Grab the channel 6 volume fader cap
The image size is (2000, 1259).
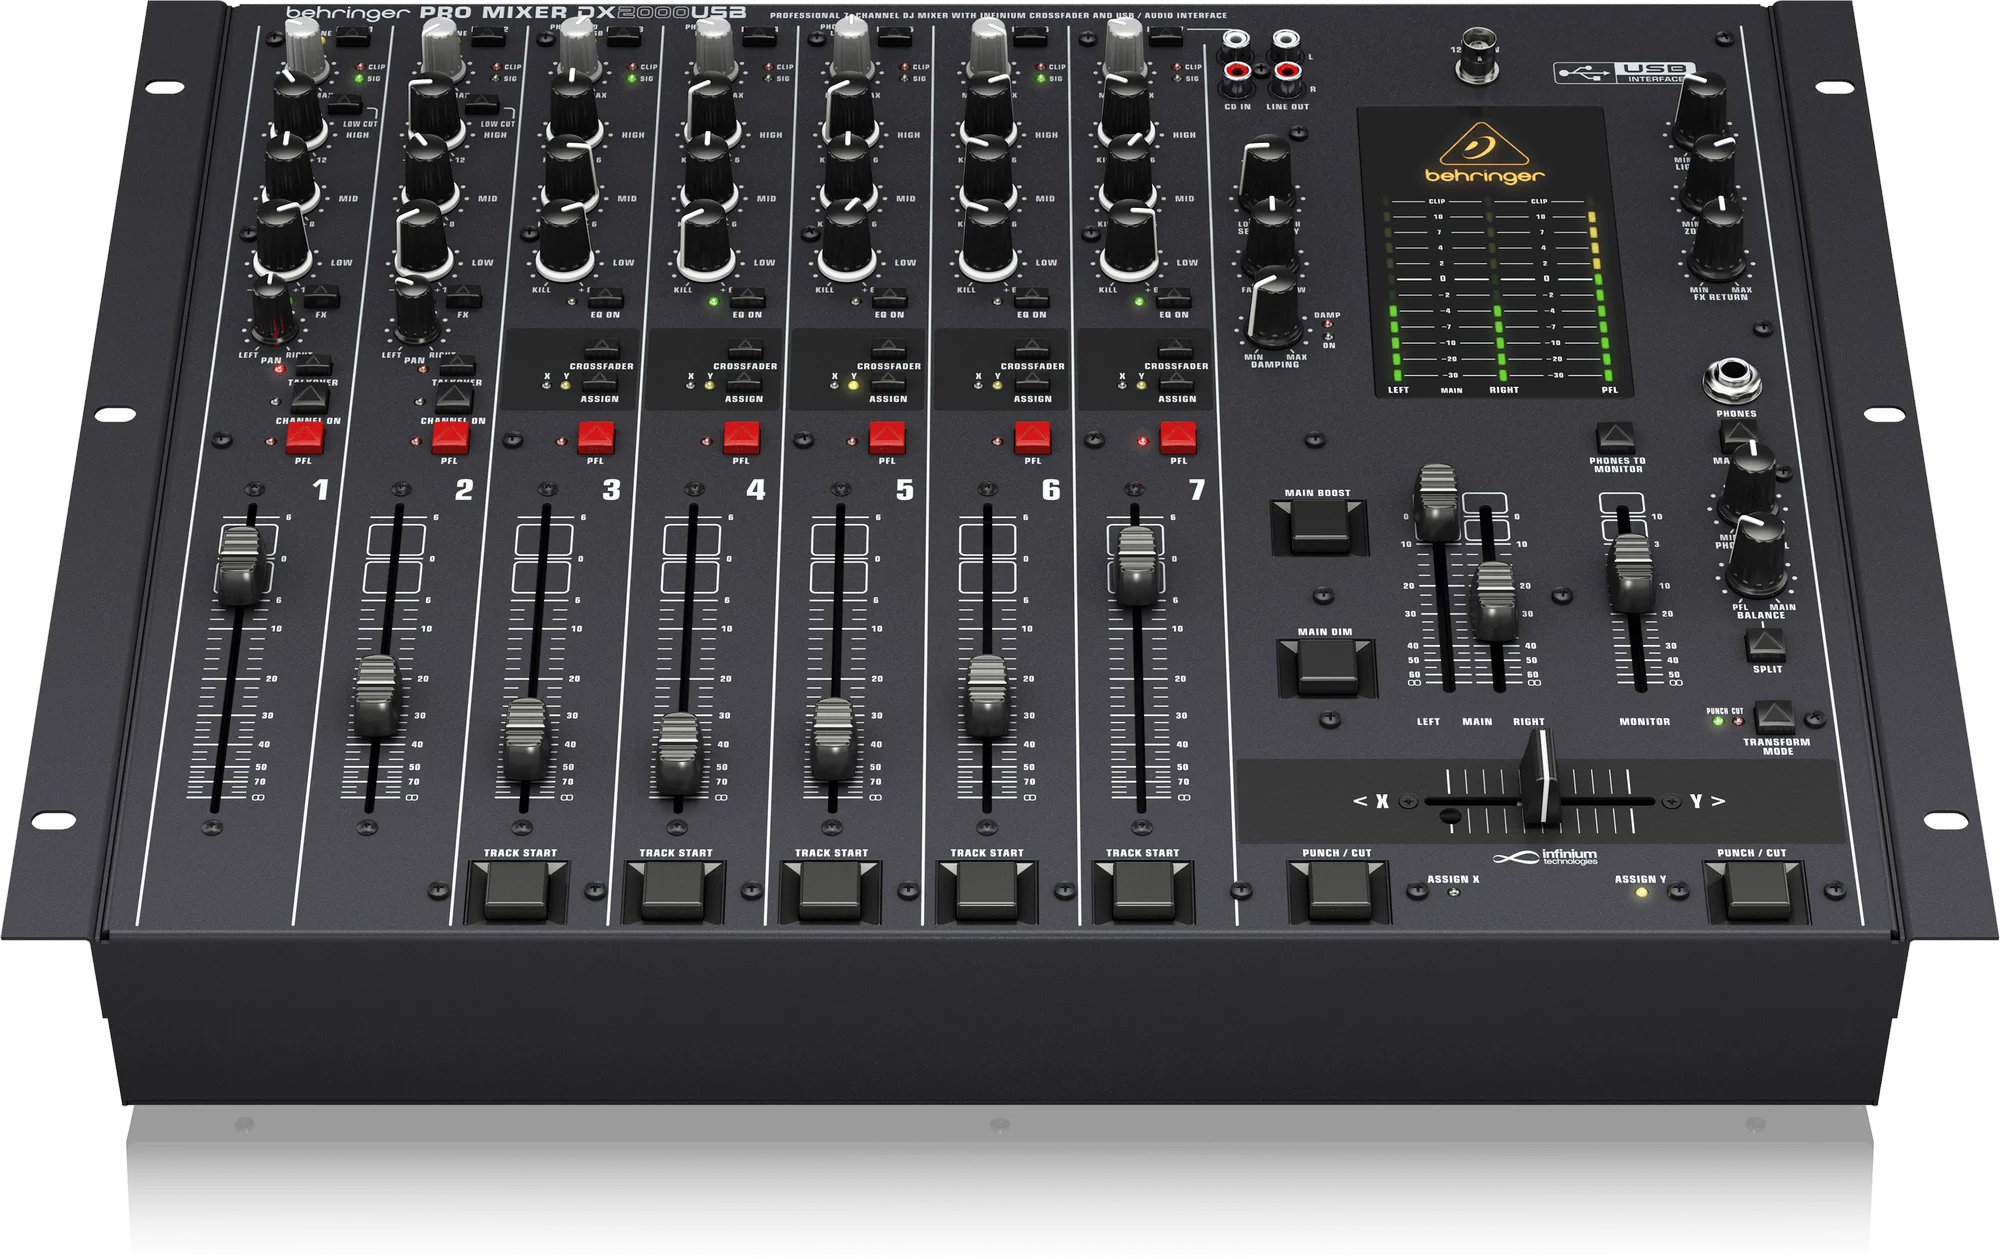tap(987, 697)
